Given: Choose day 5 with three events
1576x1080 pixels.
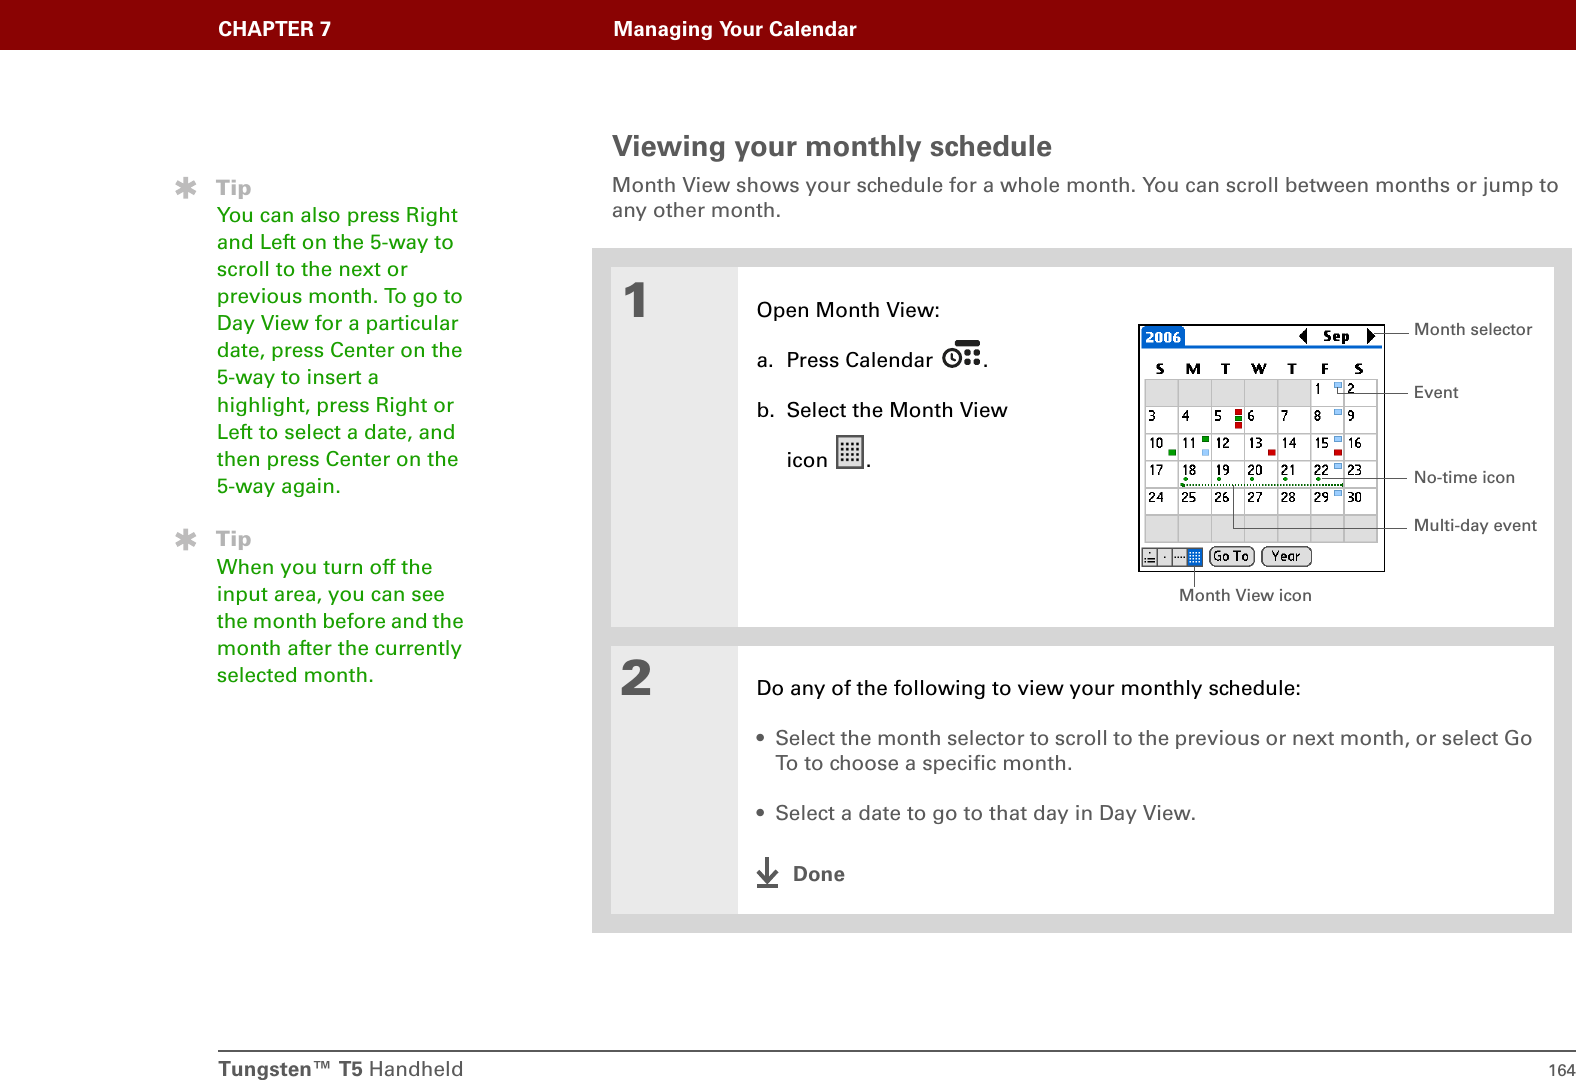Looking at the screenshot, I should (x=1228, y=420).
